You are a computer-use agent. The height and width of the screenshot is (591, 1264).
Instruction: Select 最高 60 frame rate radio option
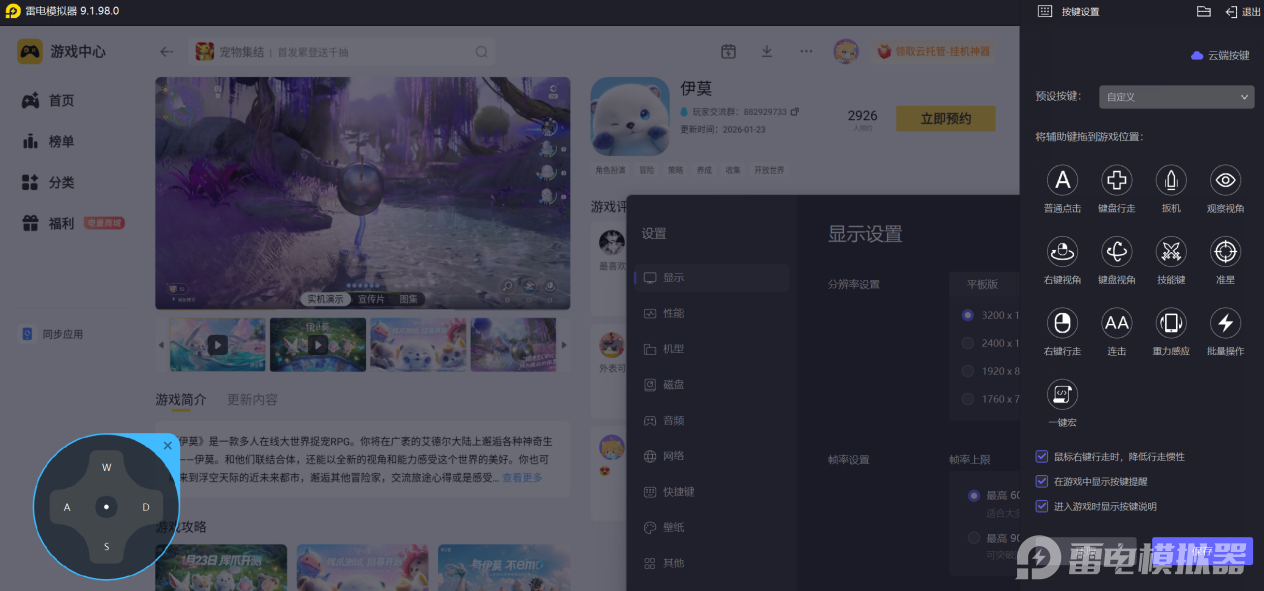point(974,496)
